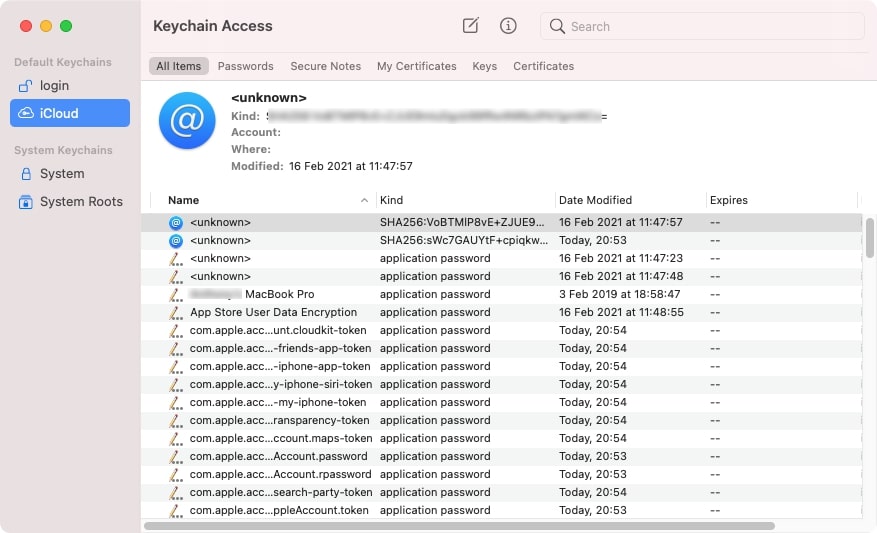Open the Secure Notes tab
The width and height of the screenshot is (877, 533).
point(326,66)
